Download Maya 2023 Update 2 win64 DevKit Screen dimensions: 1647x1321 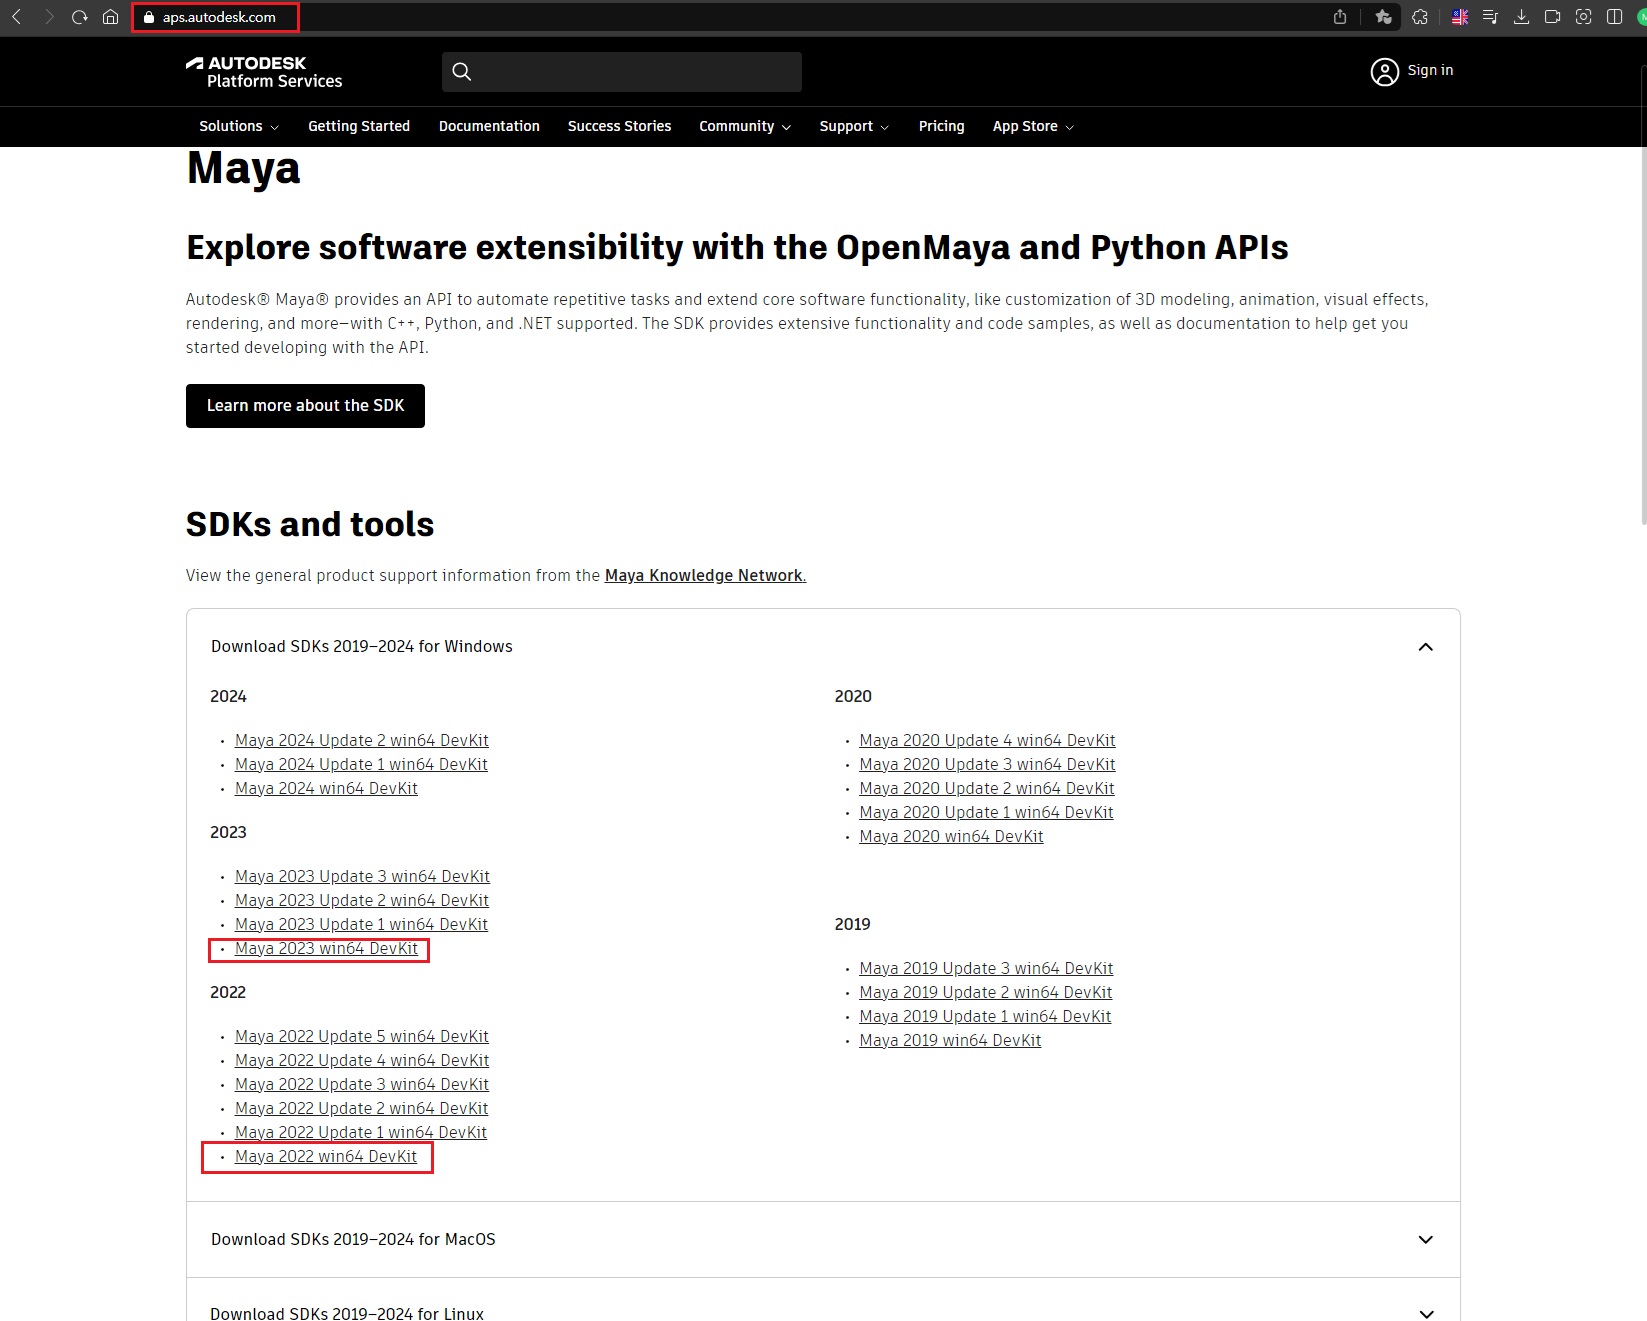point(362,901)
